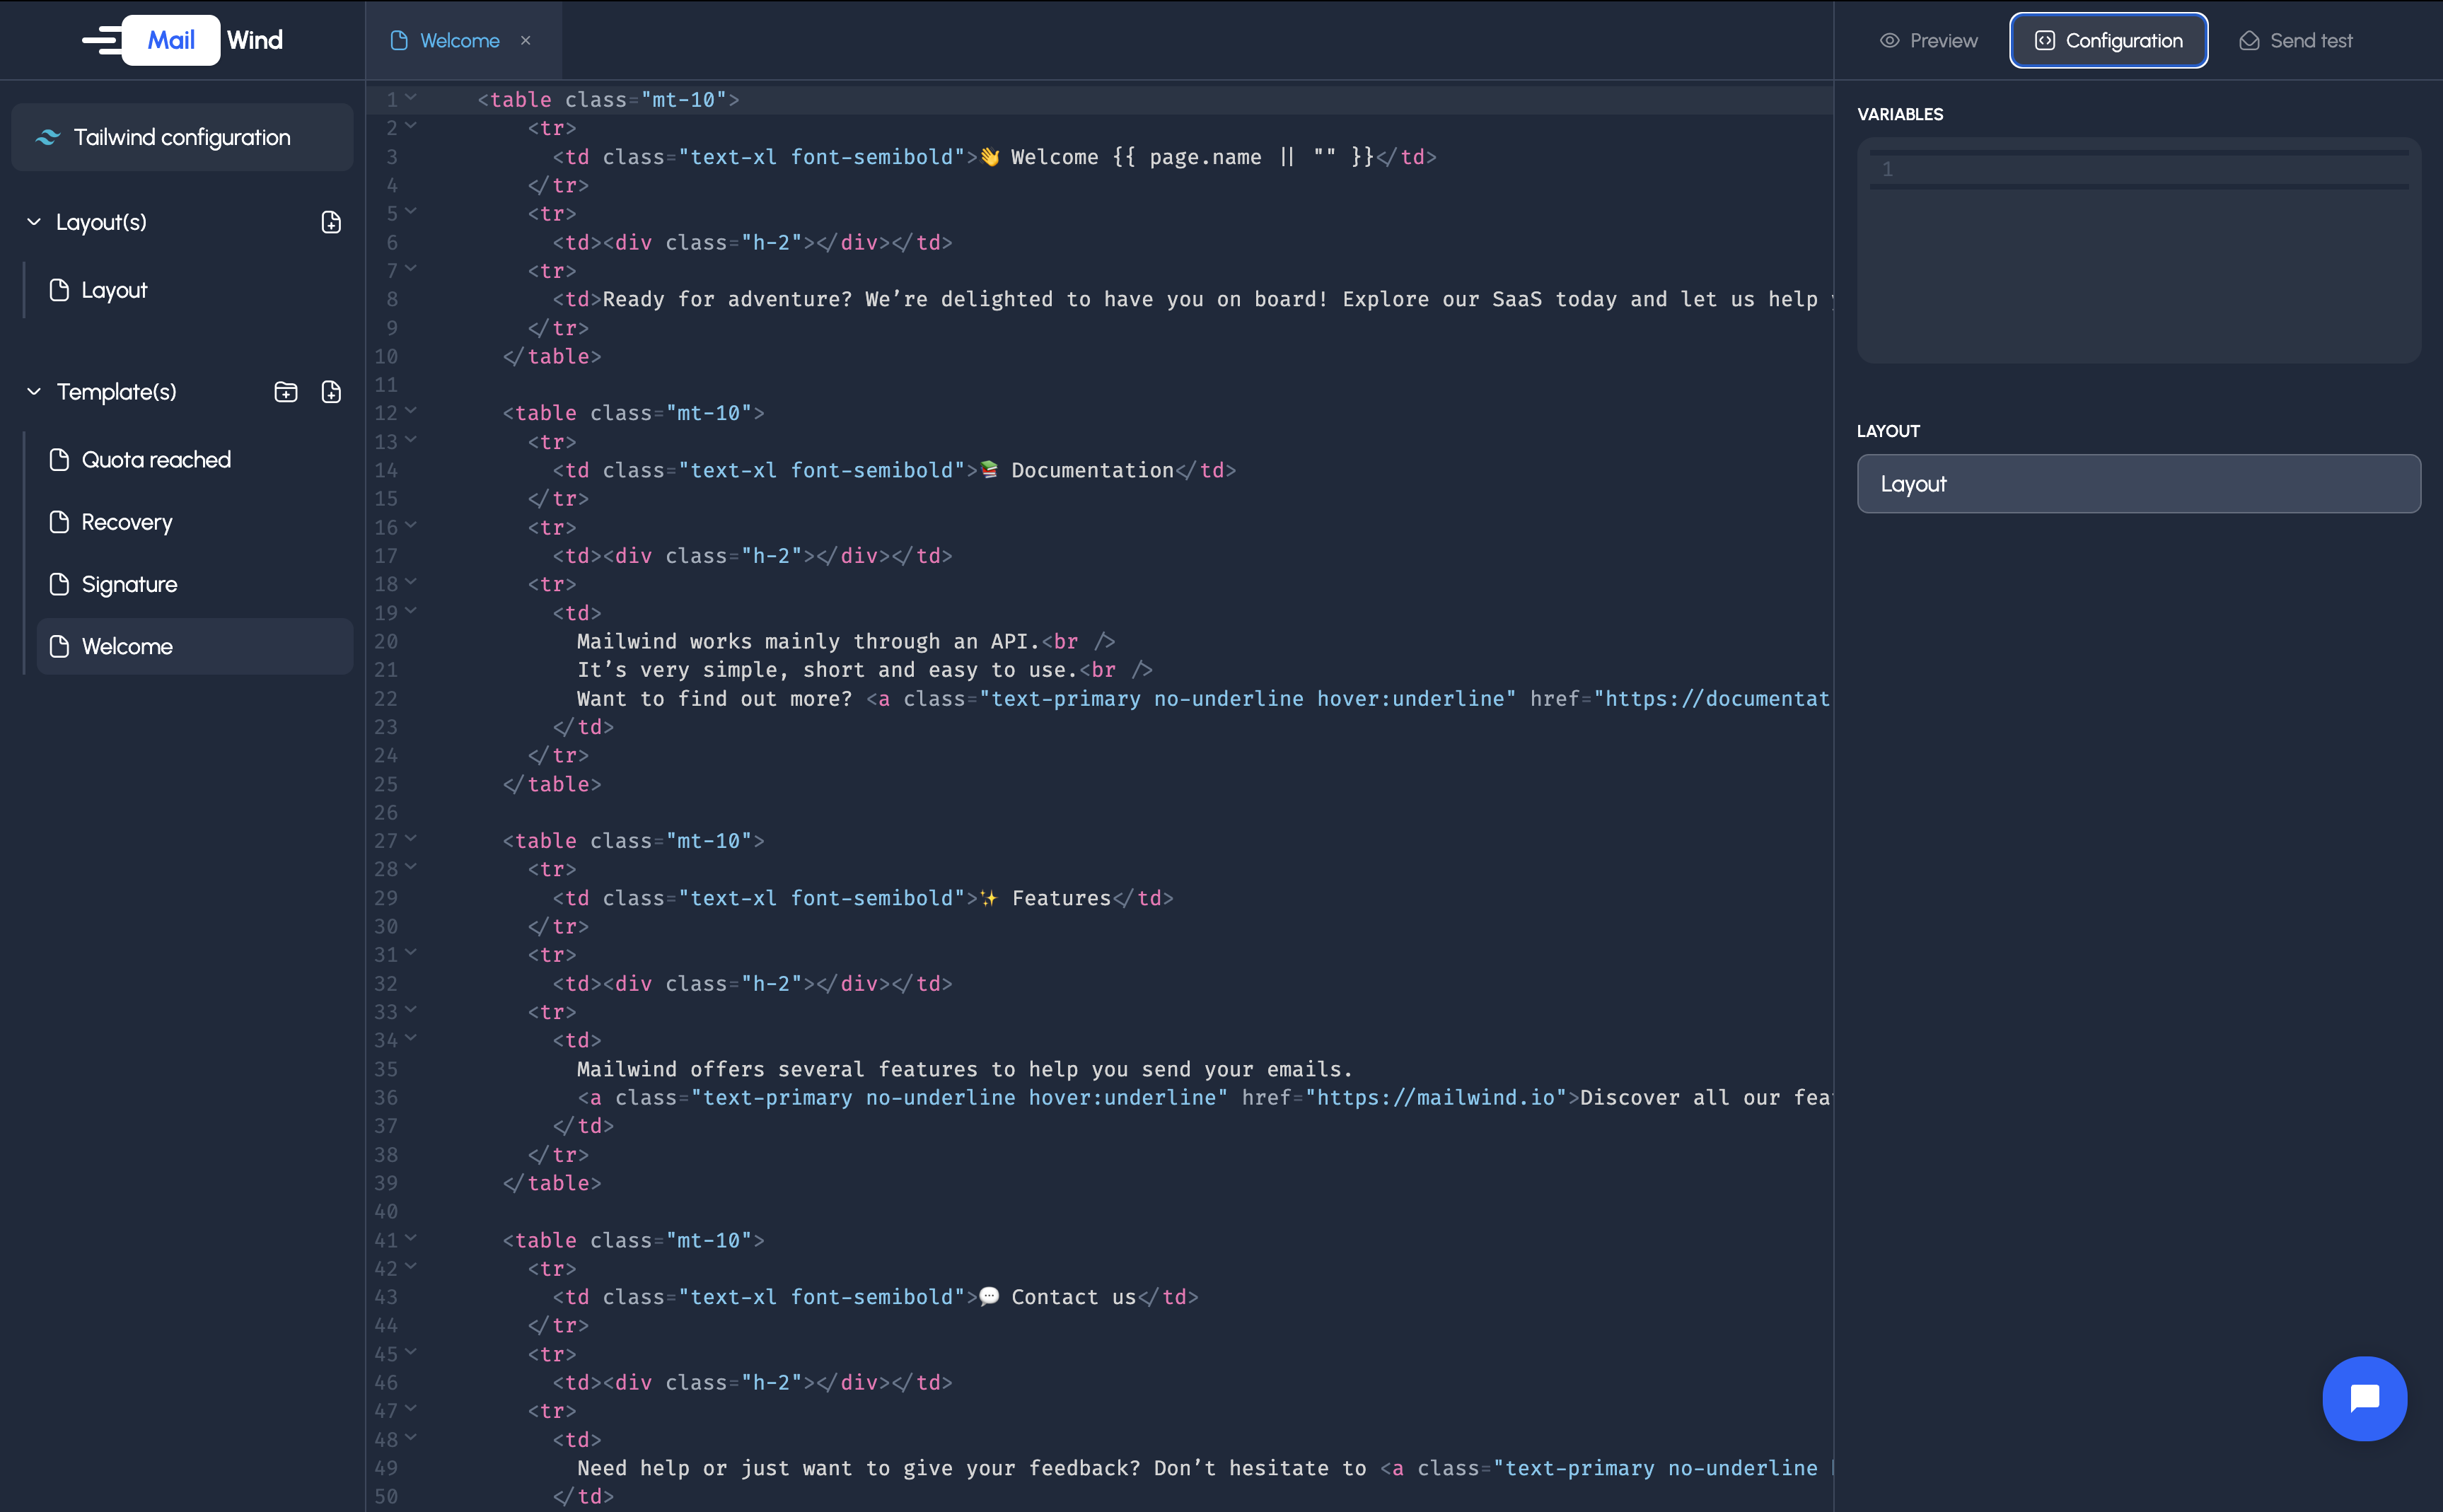
Task: Click the Tailwind wave icon
Action: click(47, 137)
